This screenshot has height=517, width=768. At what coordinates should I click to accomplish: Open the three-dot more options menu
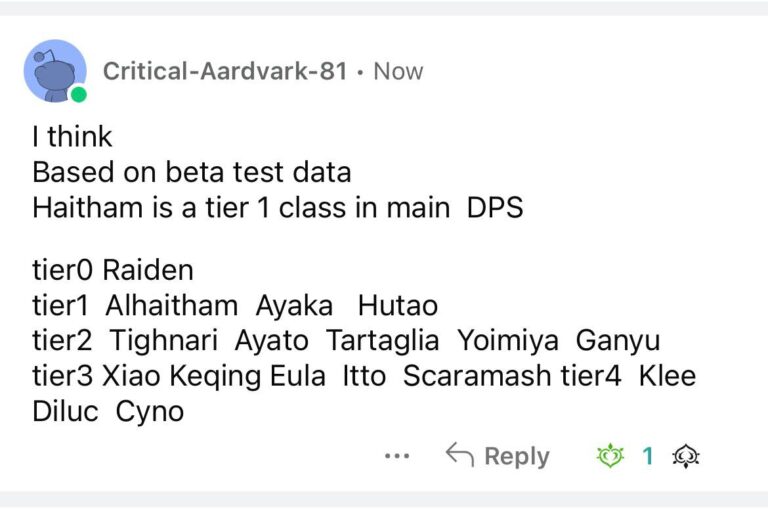[397, 457]
